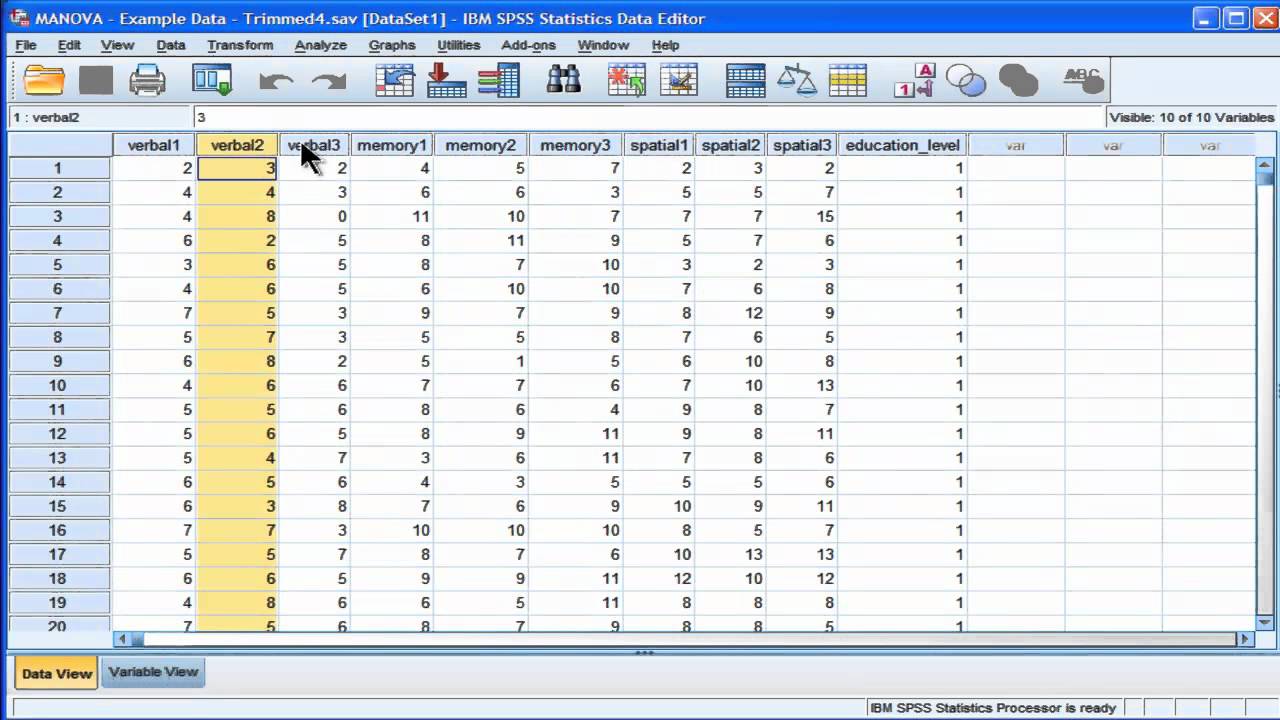This screenshot has height=720, width=1280.
Task: Click vertical scrollbar down arrow
Action: (x=1265, y=621)
